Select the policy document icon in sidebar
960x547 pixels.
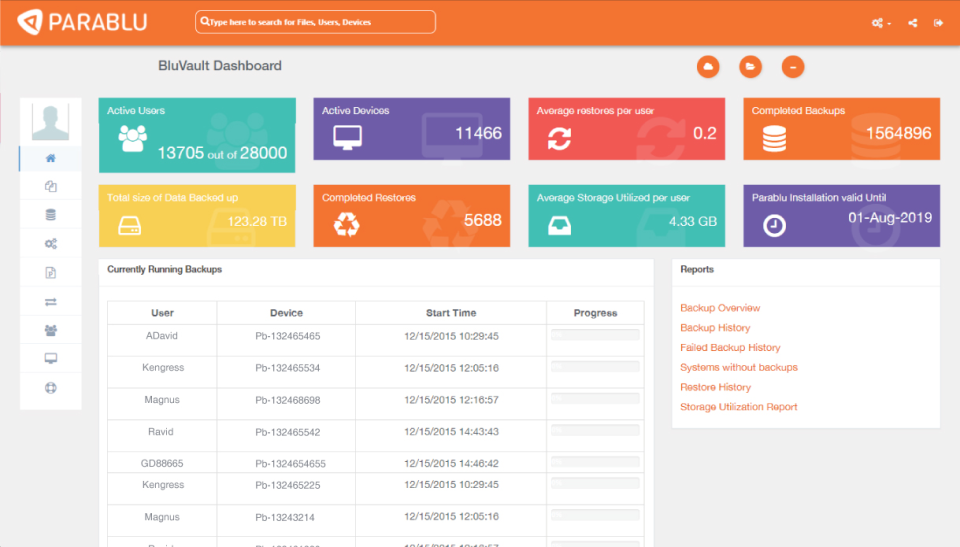51,273
